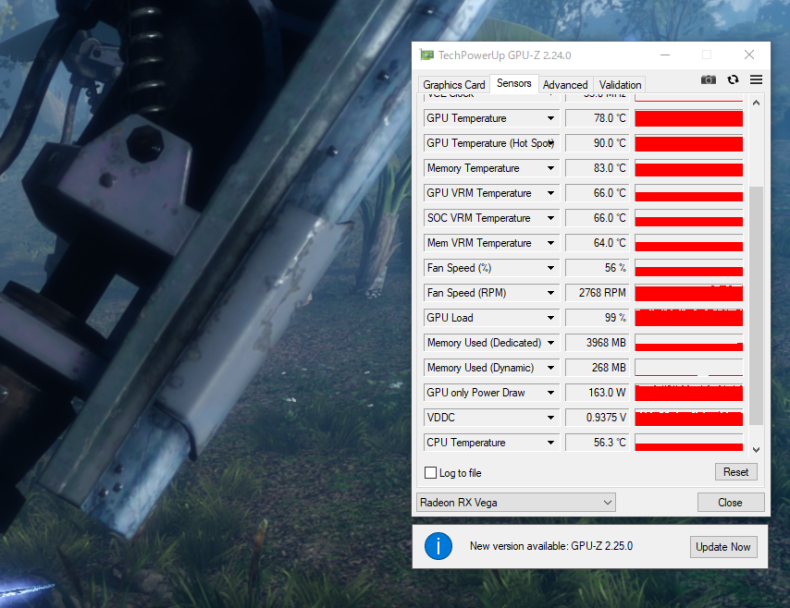790x608 pixels.
Task: Open the SOC VRM Temperature dropdown
Action: point(551,218)
